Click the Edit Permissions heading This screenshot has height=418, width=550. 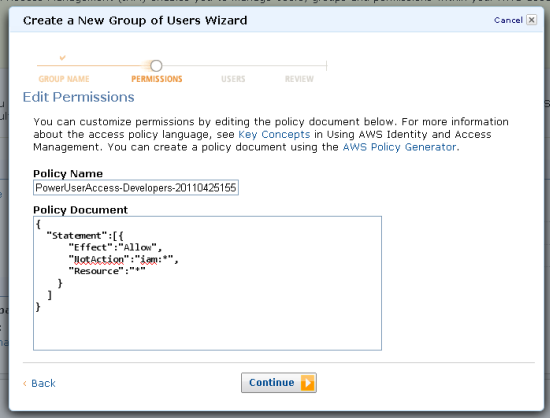click(79, 97)
